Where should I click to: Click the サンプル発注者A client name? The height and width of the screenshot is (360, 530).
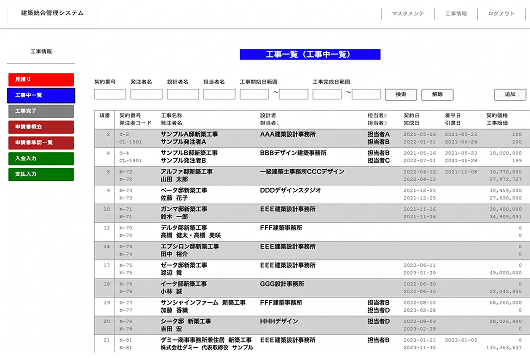183,142
